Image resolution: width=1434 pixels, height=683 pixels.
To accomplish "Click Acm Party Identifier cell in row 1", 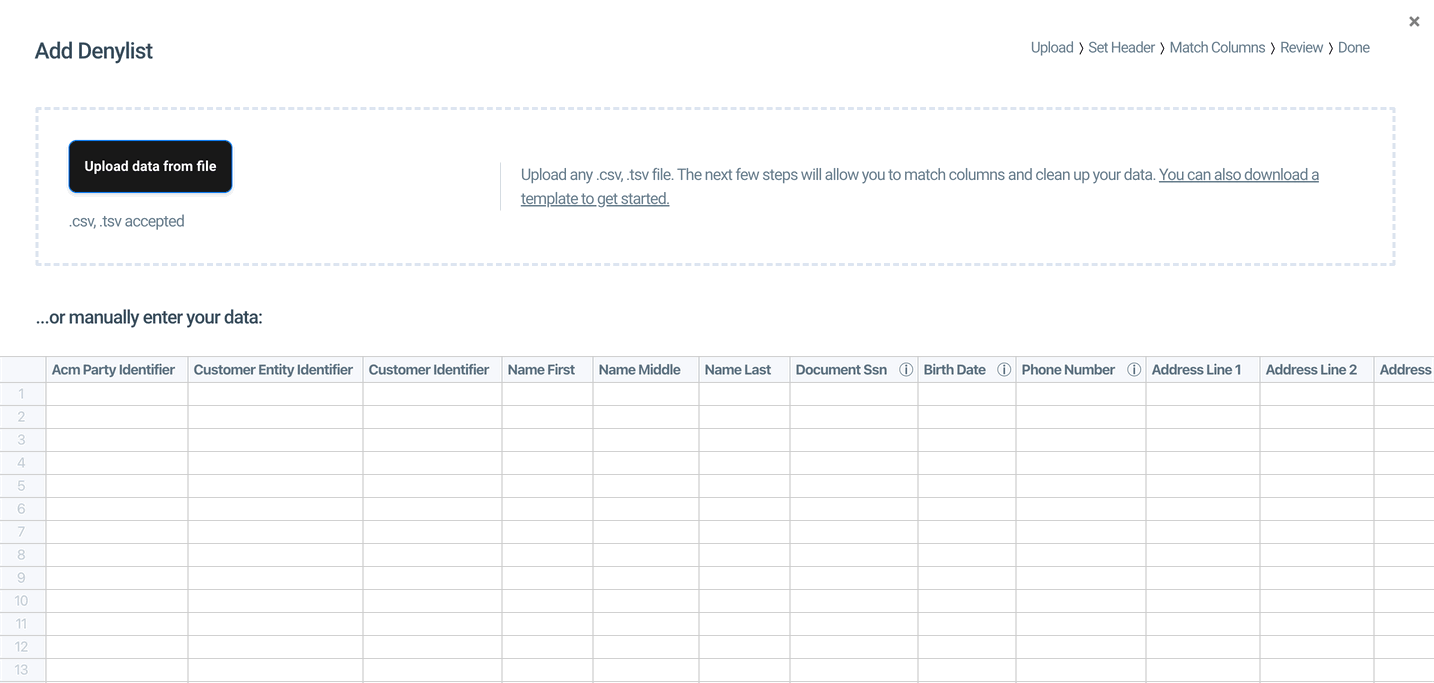I will point(117,394).
